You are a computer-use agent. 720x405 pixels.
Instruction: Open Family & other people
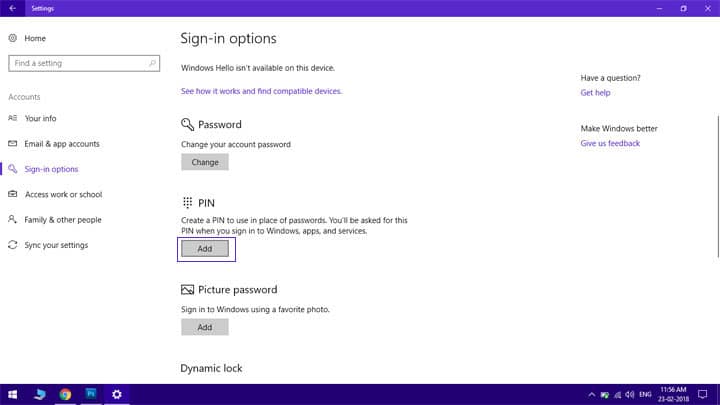click(x=63, y=219)
